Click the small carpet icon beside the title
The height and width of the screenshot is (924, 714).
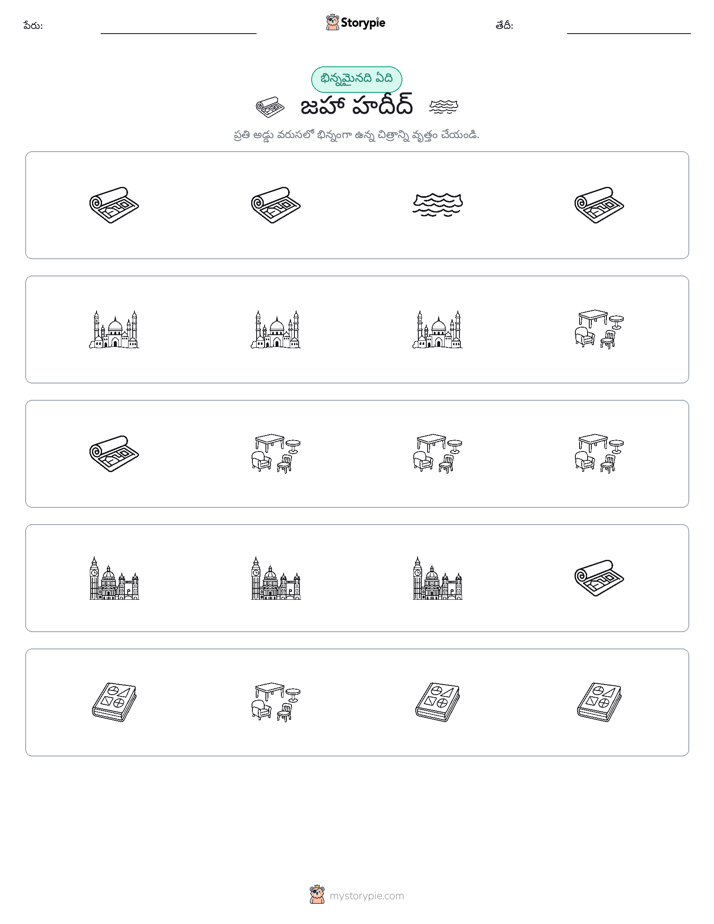click(270, 107)
